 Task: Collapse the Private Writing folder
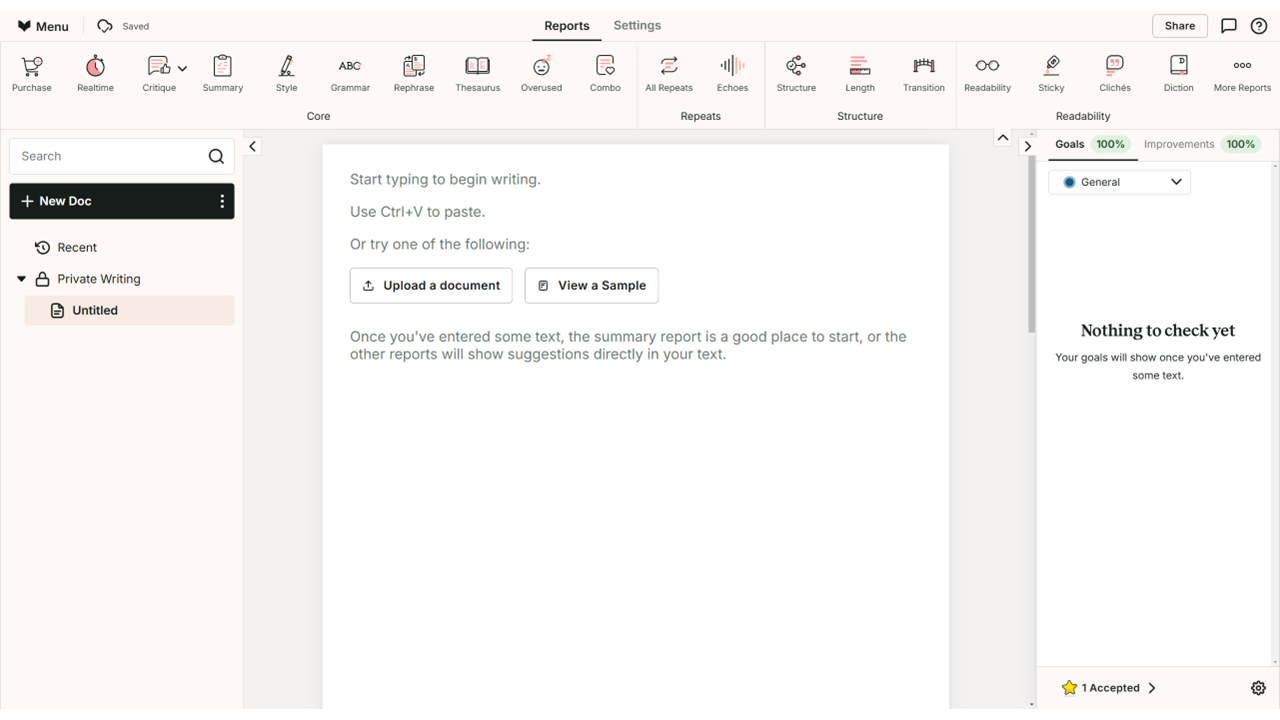click(22, 279)
